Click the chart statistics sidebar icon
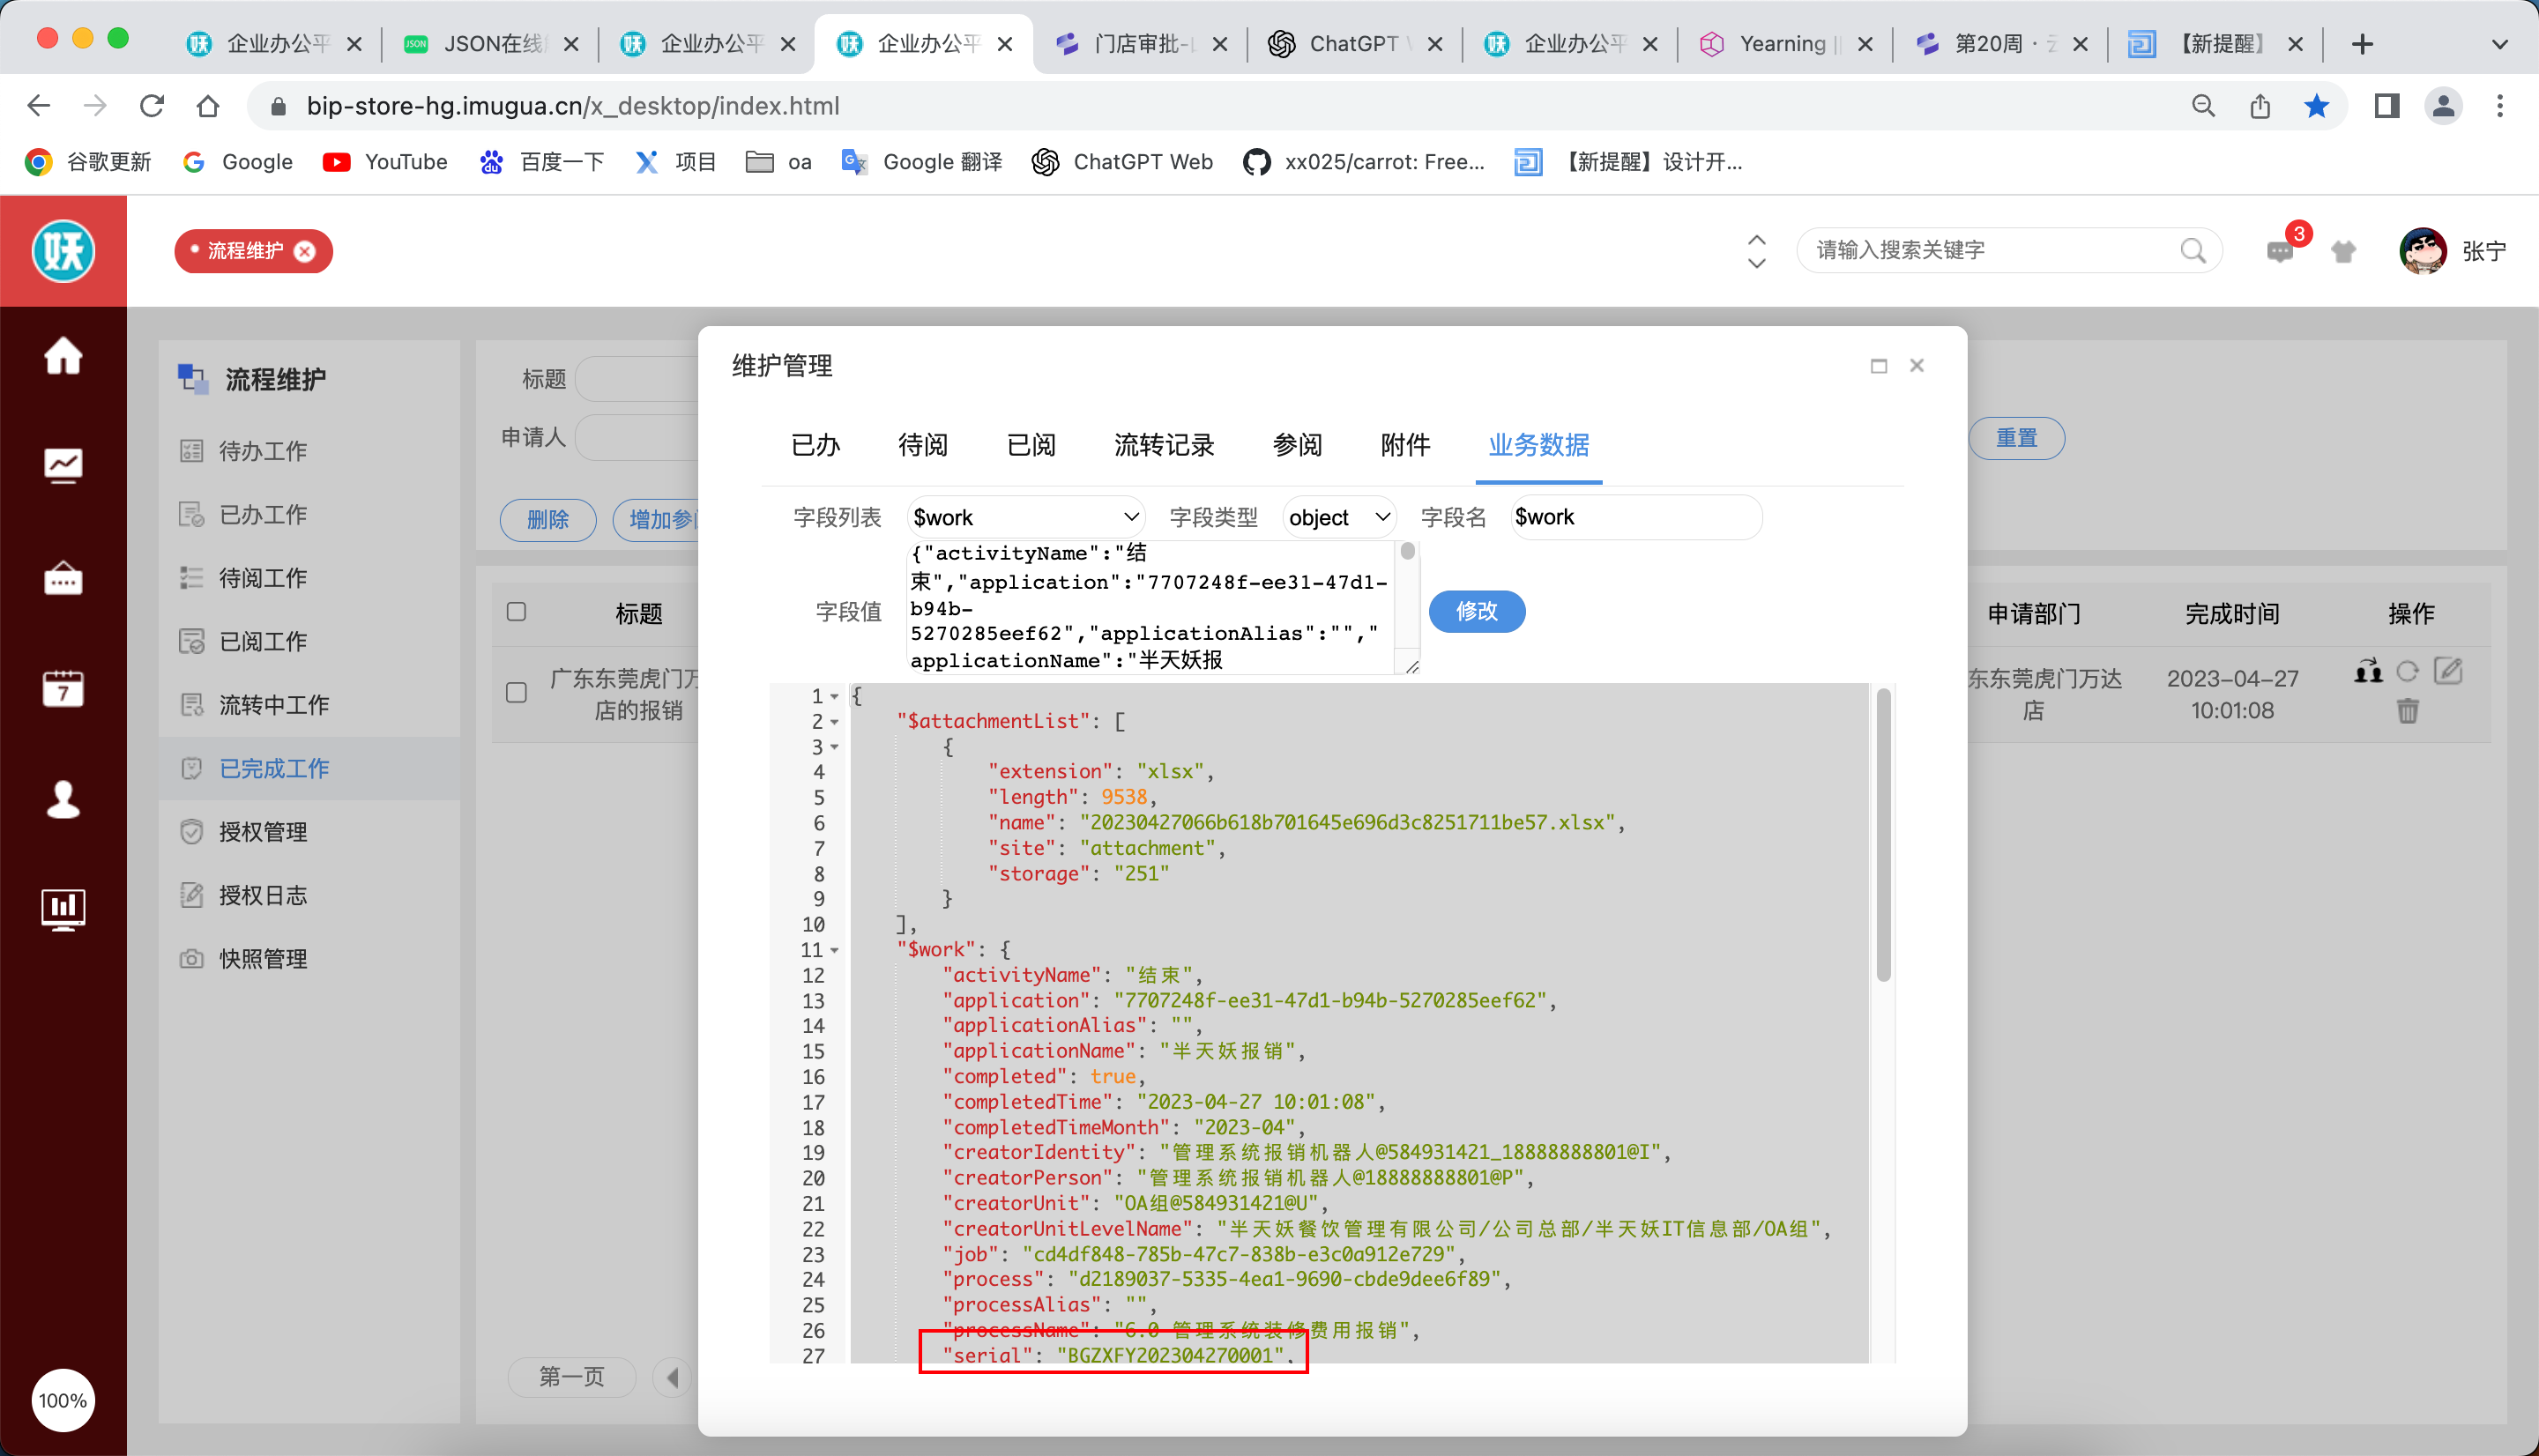The width and height of the screenshot is (2539, 1456). pos(63,465)
